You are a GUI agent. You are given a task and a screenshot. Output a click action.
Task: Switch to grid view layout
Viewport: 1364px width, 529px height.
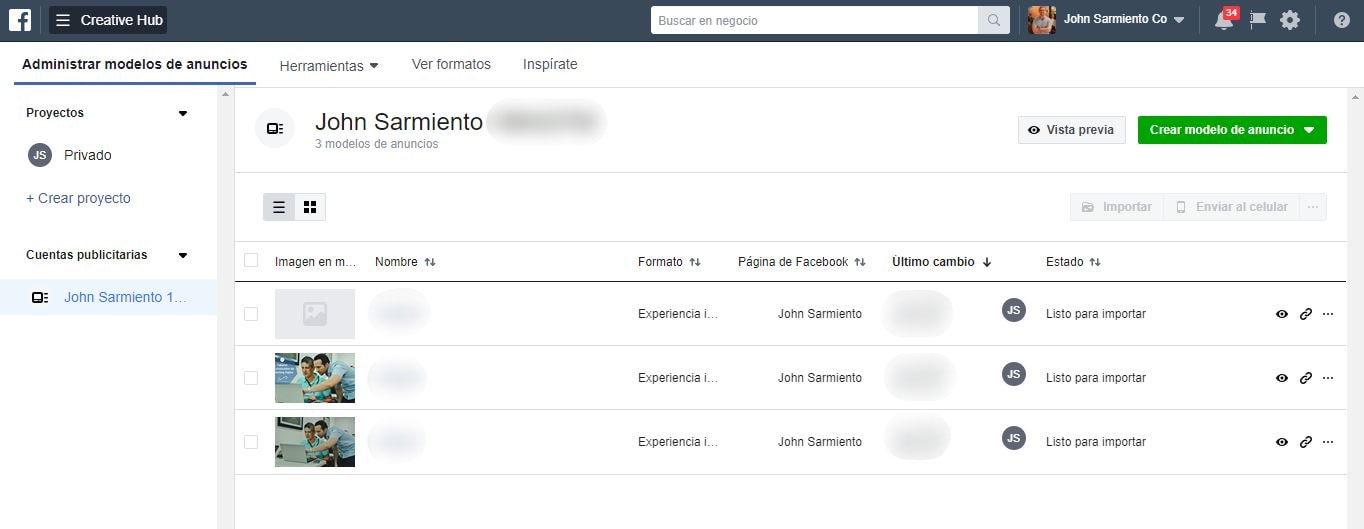310,207
